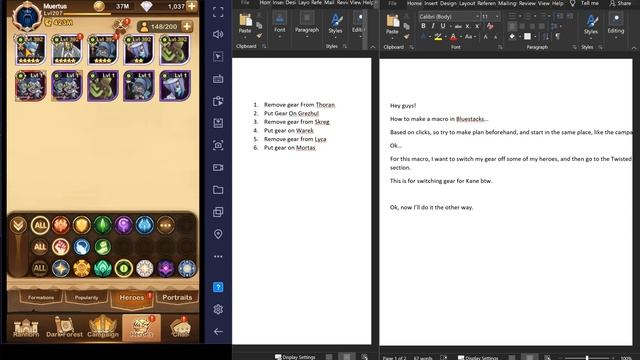Click the line 'Hey guys!' in the right document

(x=403, y=105)
